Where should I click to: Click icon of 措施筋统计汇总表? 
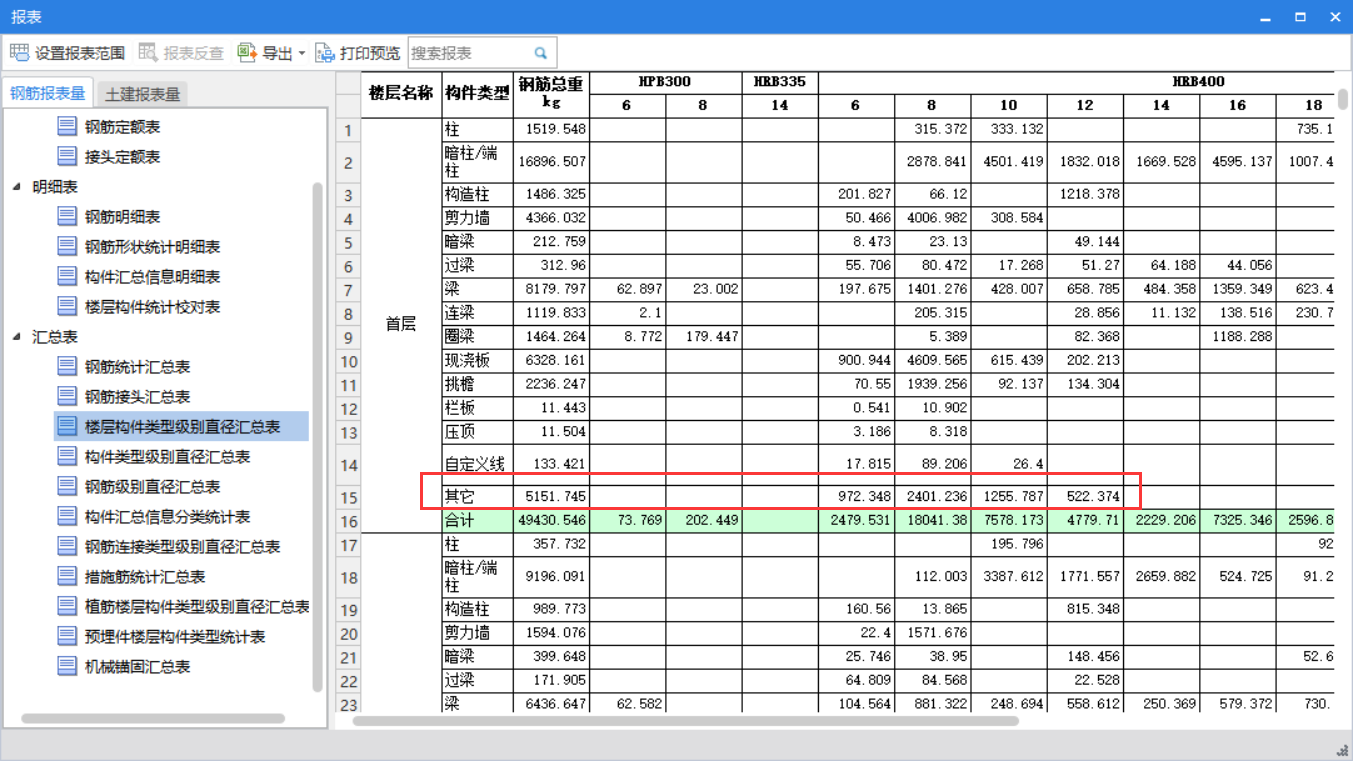(67, 577)
